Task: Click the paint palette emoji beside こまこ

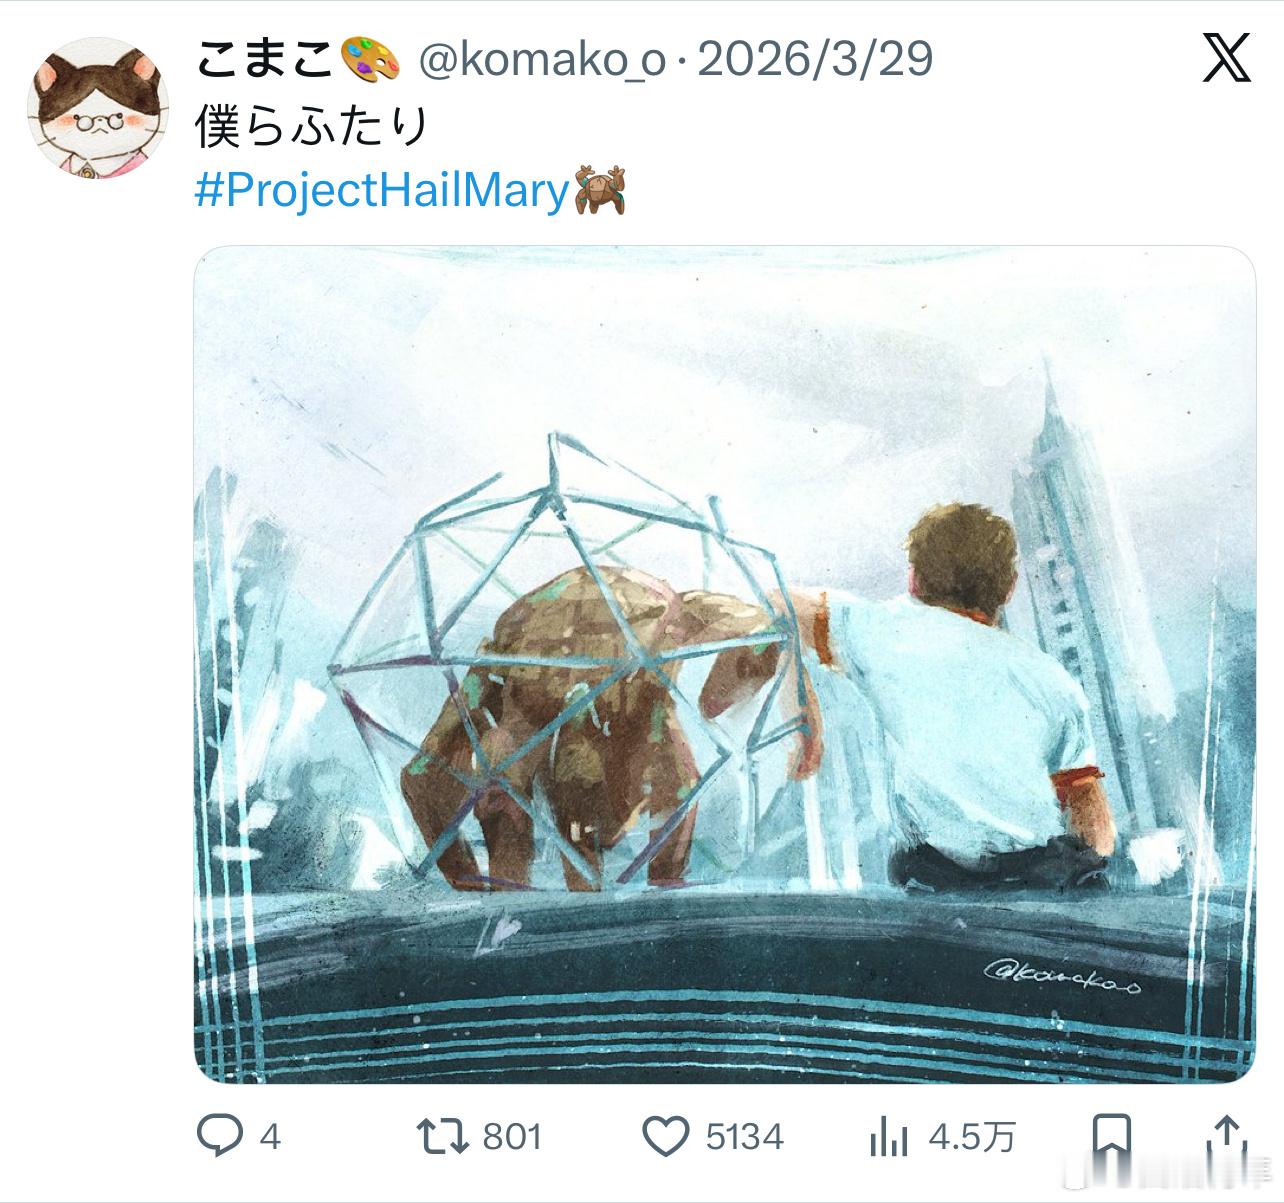Action: (x=371, y=59)
